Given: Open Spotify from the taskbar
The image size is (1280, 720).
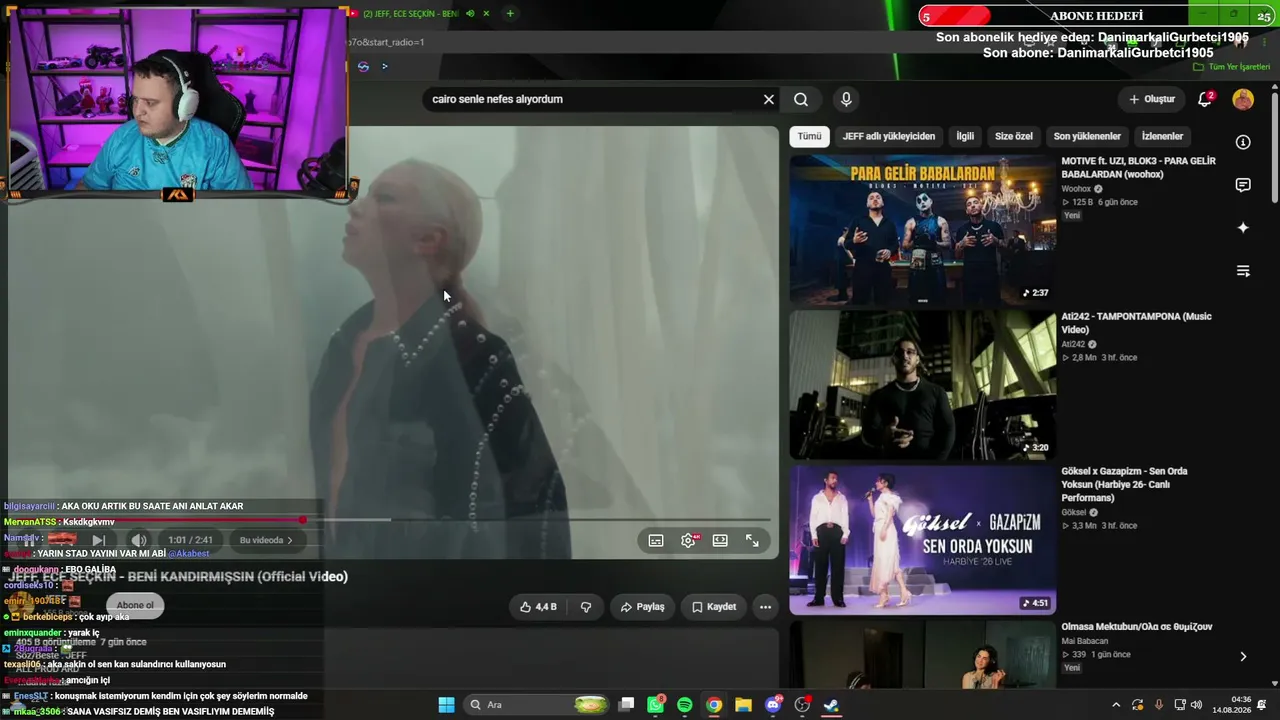Looking at the screenshot, I should pos(685,705).
